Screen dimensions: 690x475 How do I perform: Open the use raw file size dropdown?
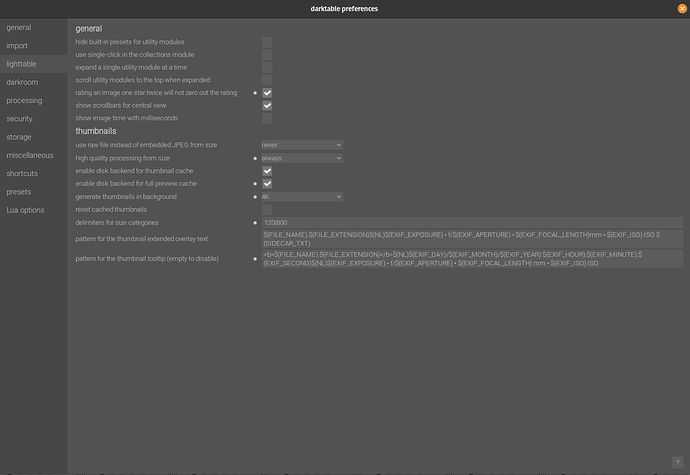point(302,145)
